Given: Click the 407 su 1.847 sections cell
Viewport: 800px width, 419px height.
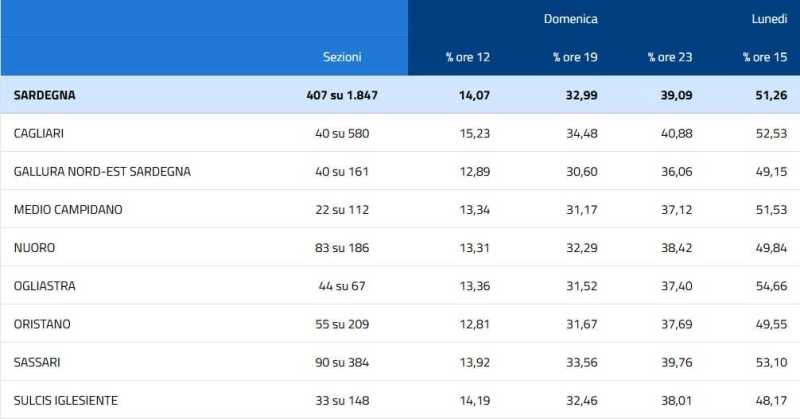Looking at the screenshot, I should click(x=342, y=95).
